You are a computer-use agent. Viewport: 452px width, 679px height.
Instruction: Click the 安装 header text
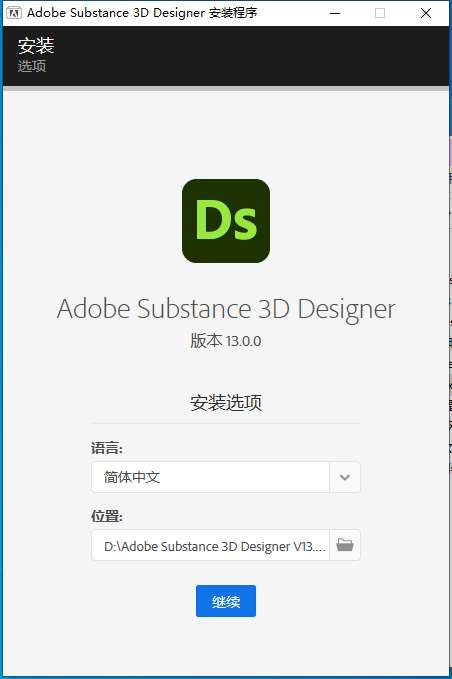point(36,46)
